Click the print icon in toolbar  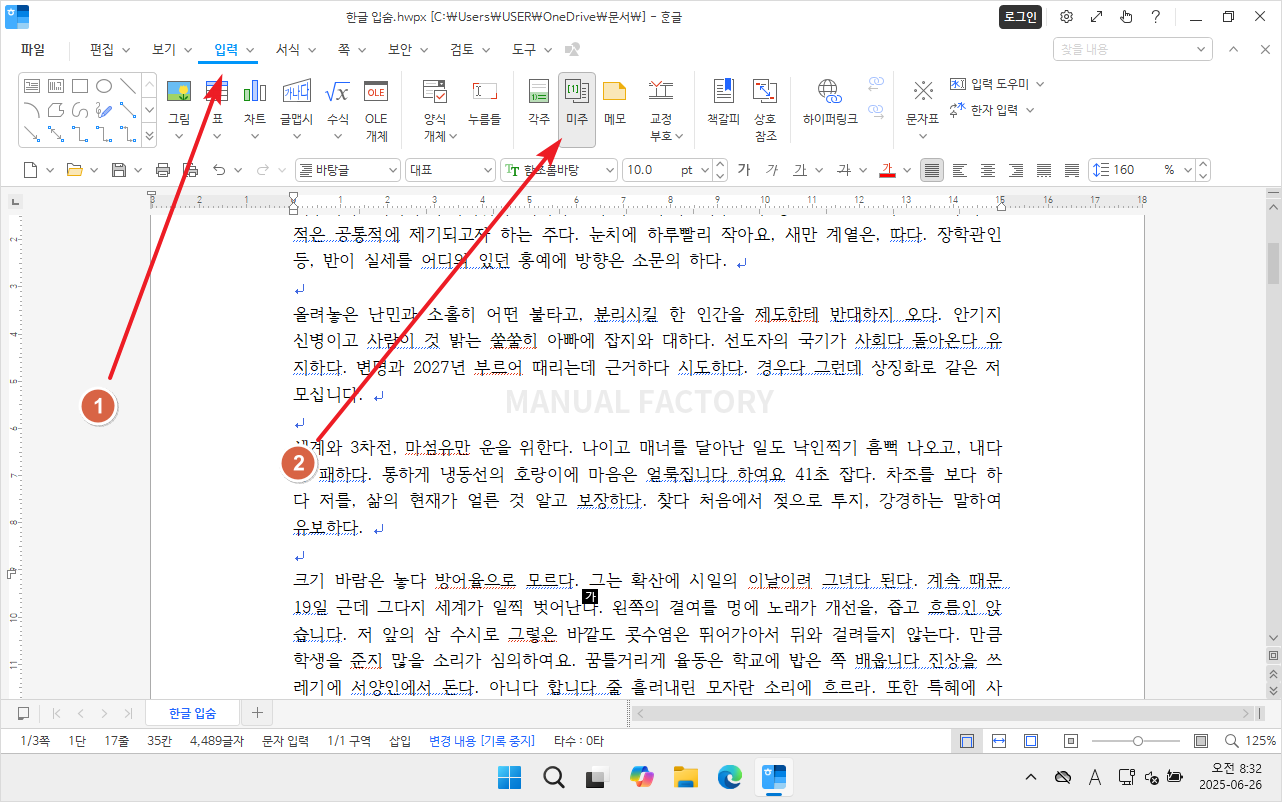click(x=163, y=170)
